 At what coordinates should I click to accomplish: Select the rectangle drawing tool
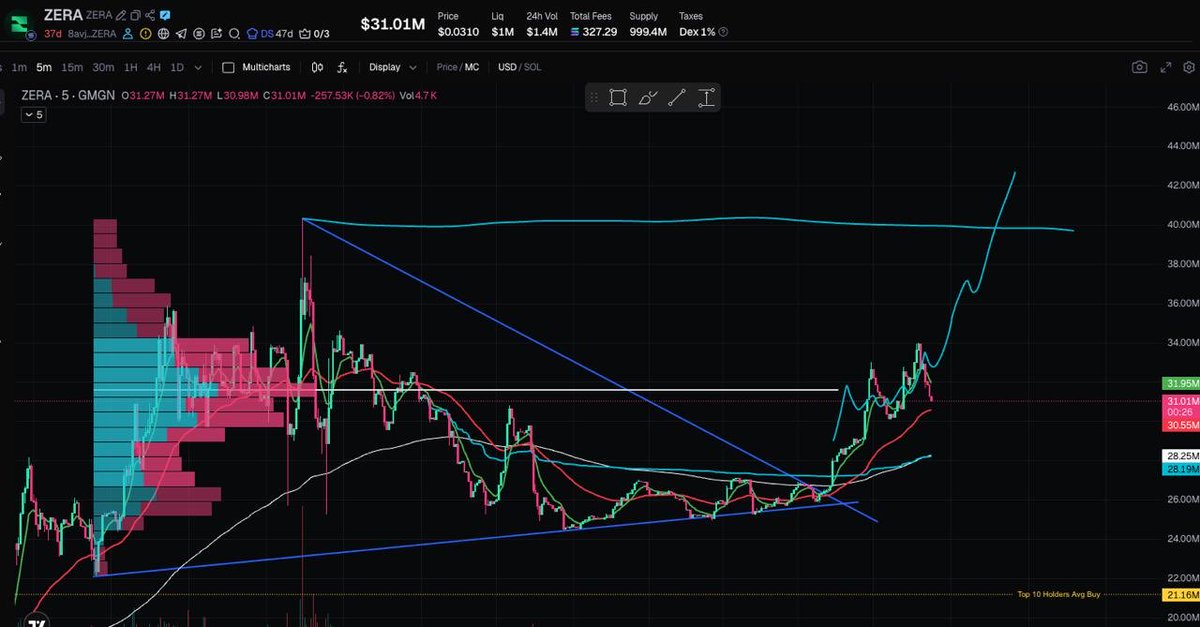pyautogui.click(x=618, y=97)
